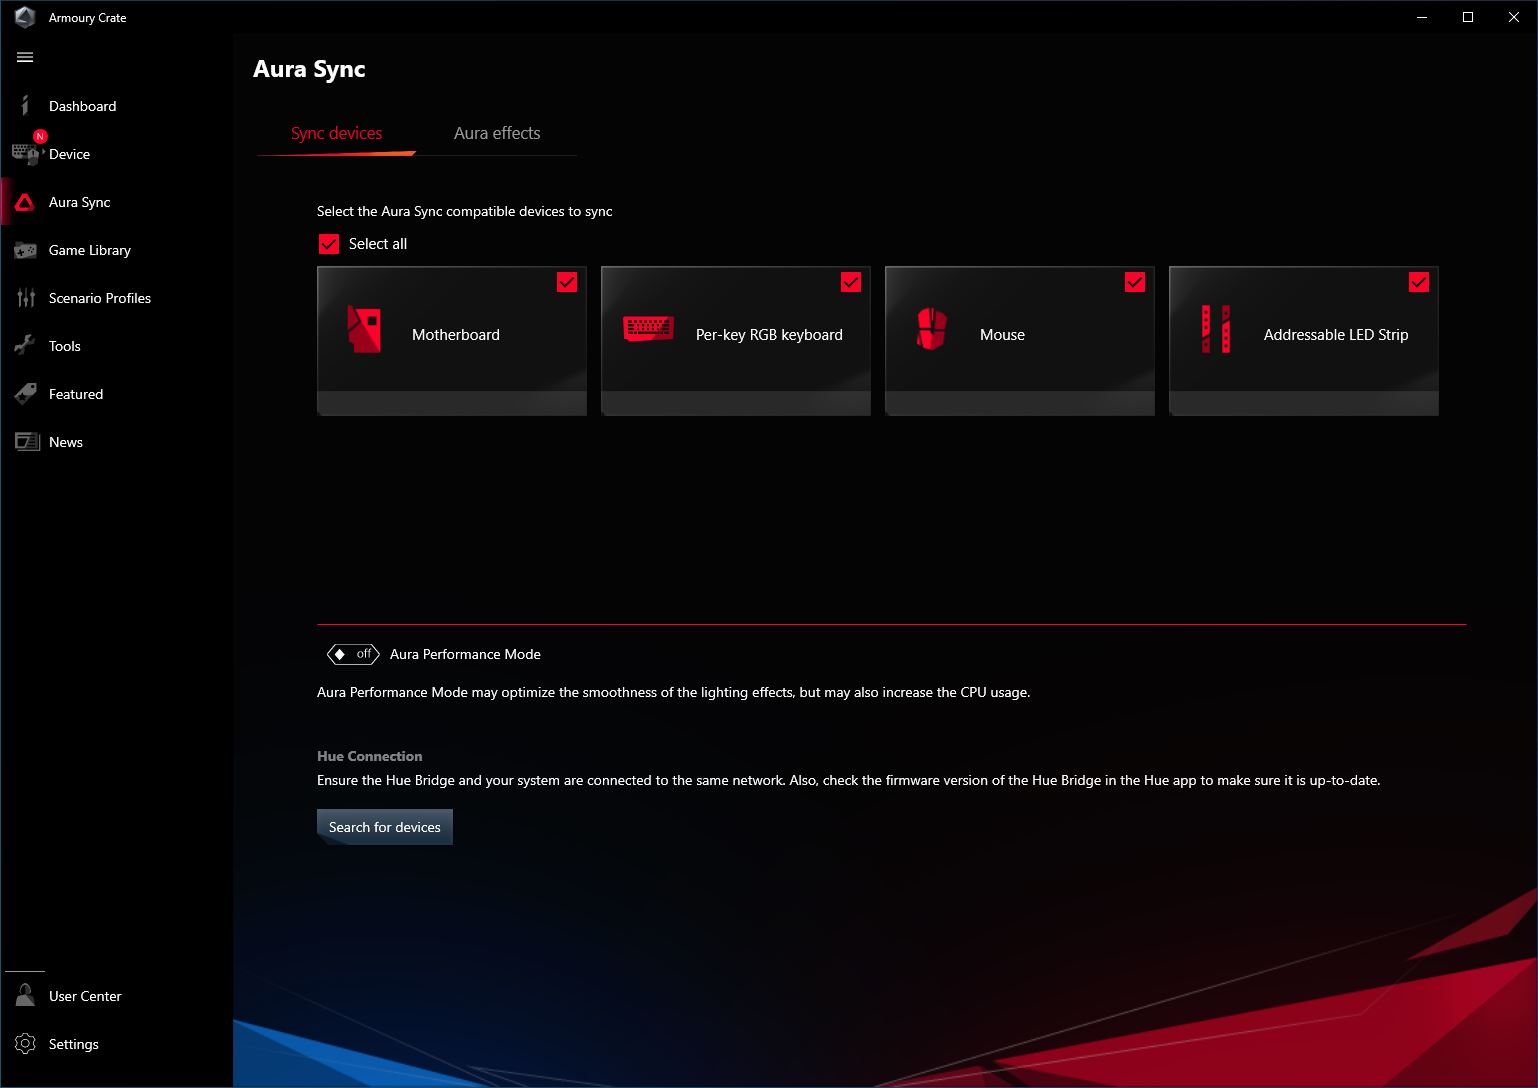Turn on Aura Performance Mode toggle

[353, 654]
